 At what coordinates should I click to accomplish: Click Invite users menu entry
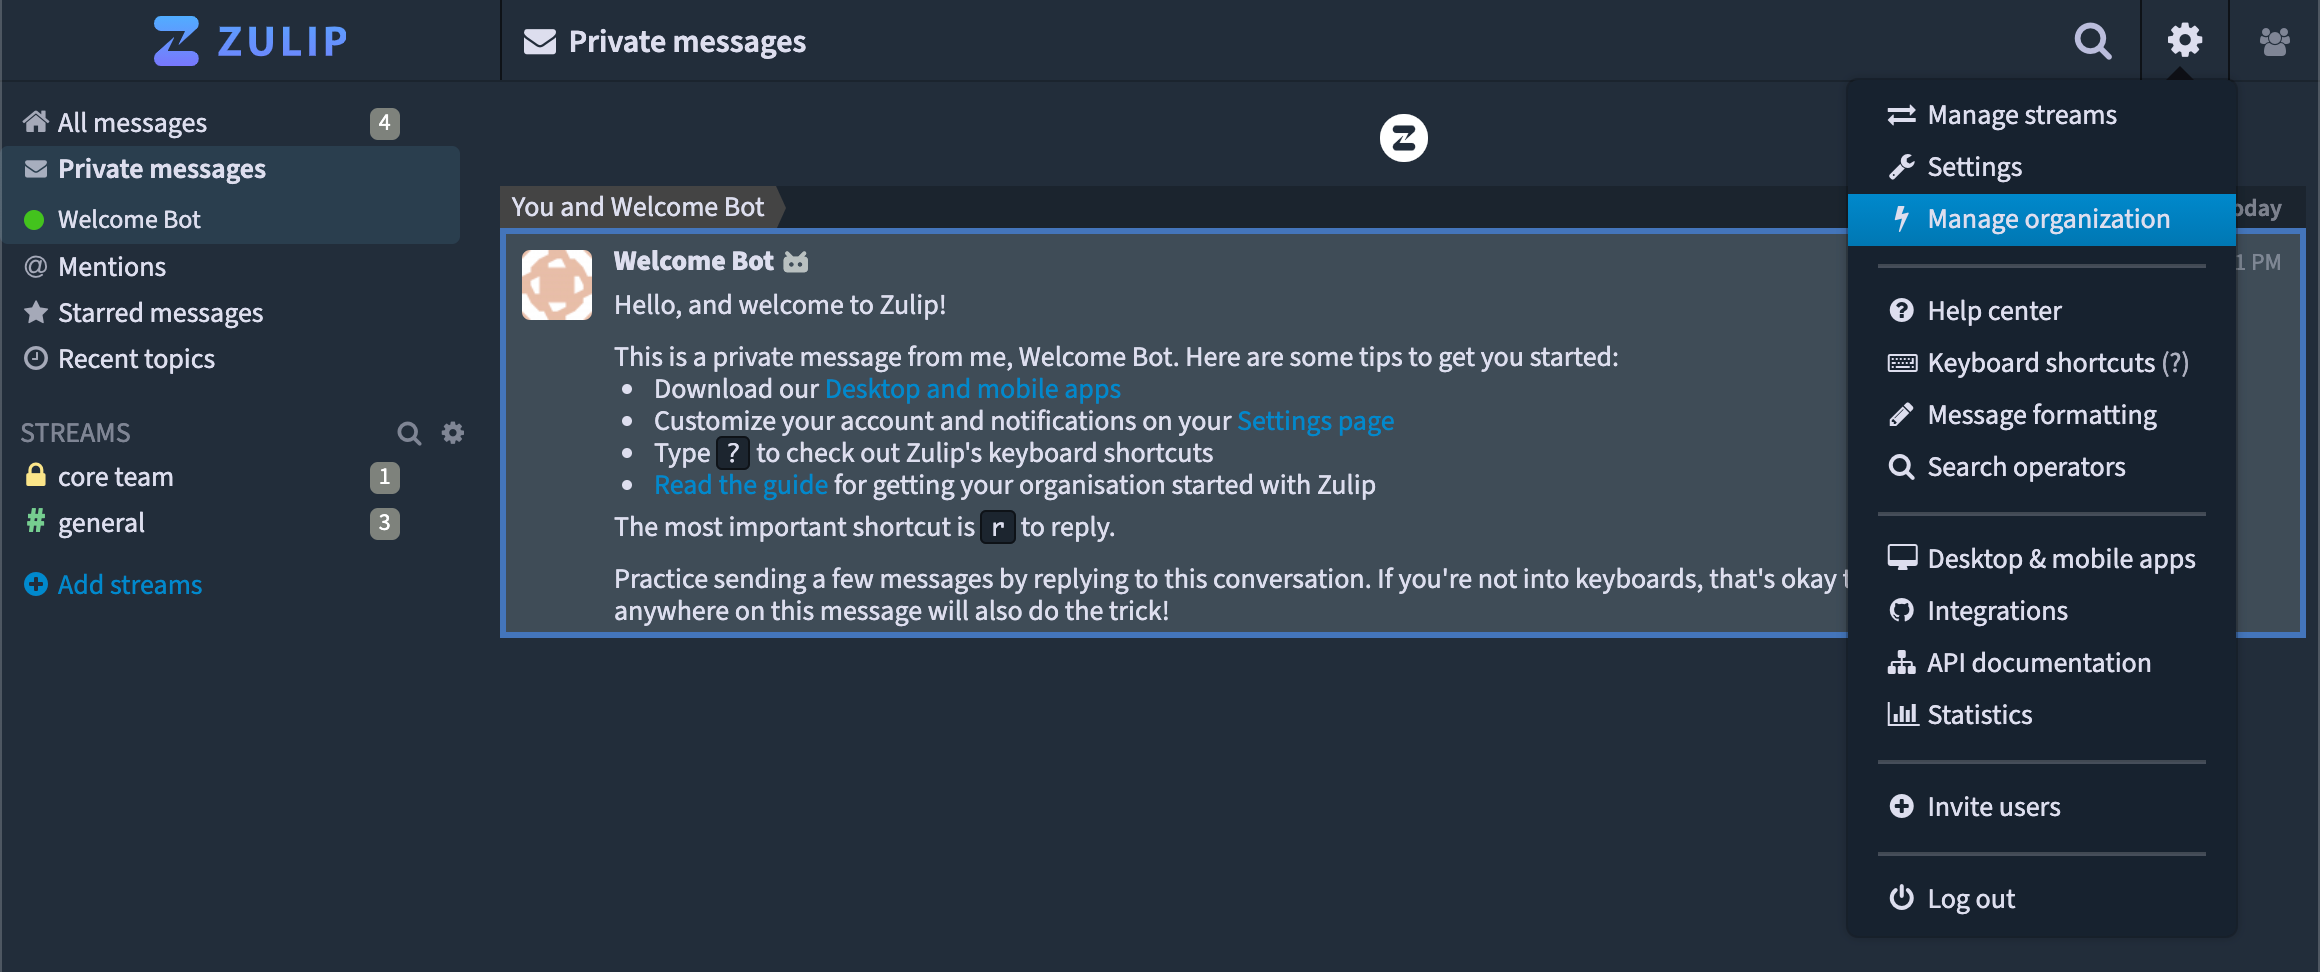point(1993,807)
